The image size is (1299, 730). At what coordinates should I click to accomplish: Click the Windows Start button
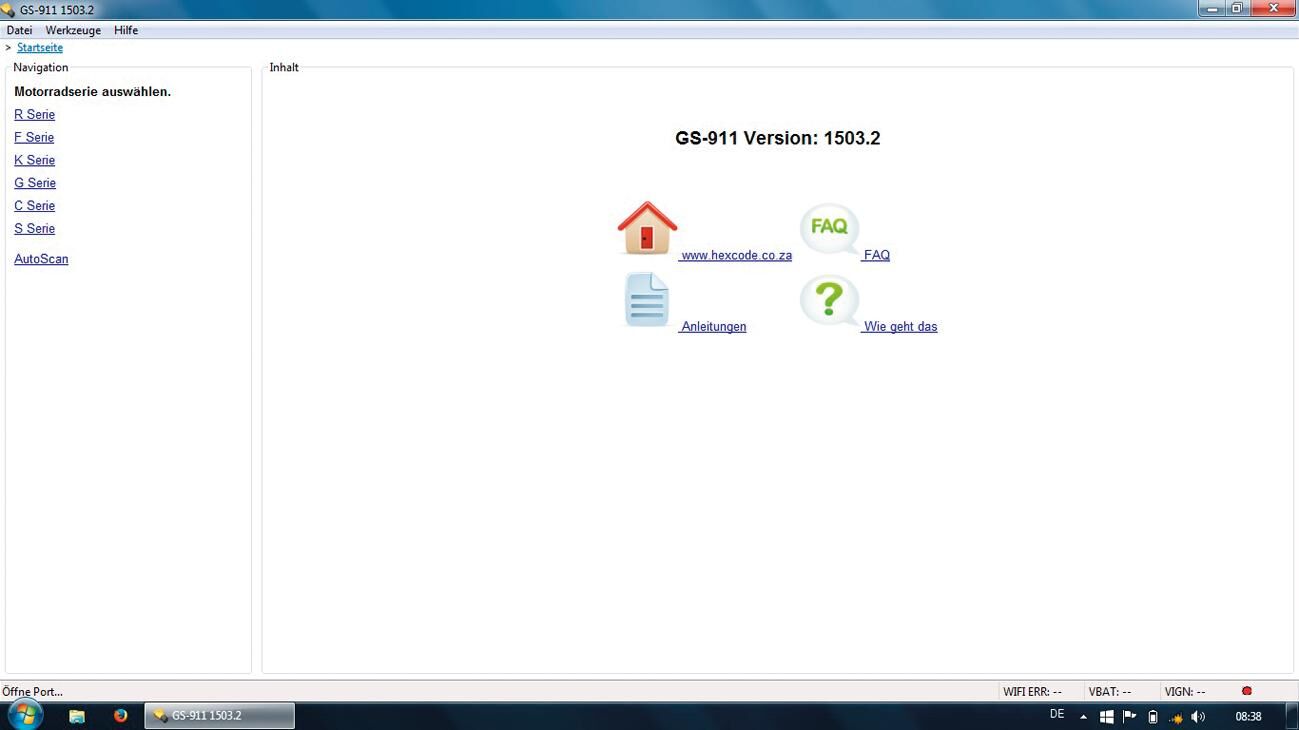[x=25, y=715]
